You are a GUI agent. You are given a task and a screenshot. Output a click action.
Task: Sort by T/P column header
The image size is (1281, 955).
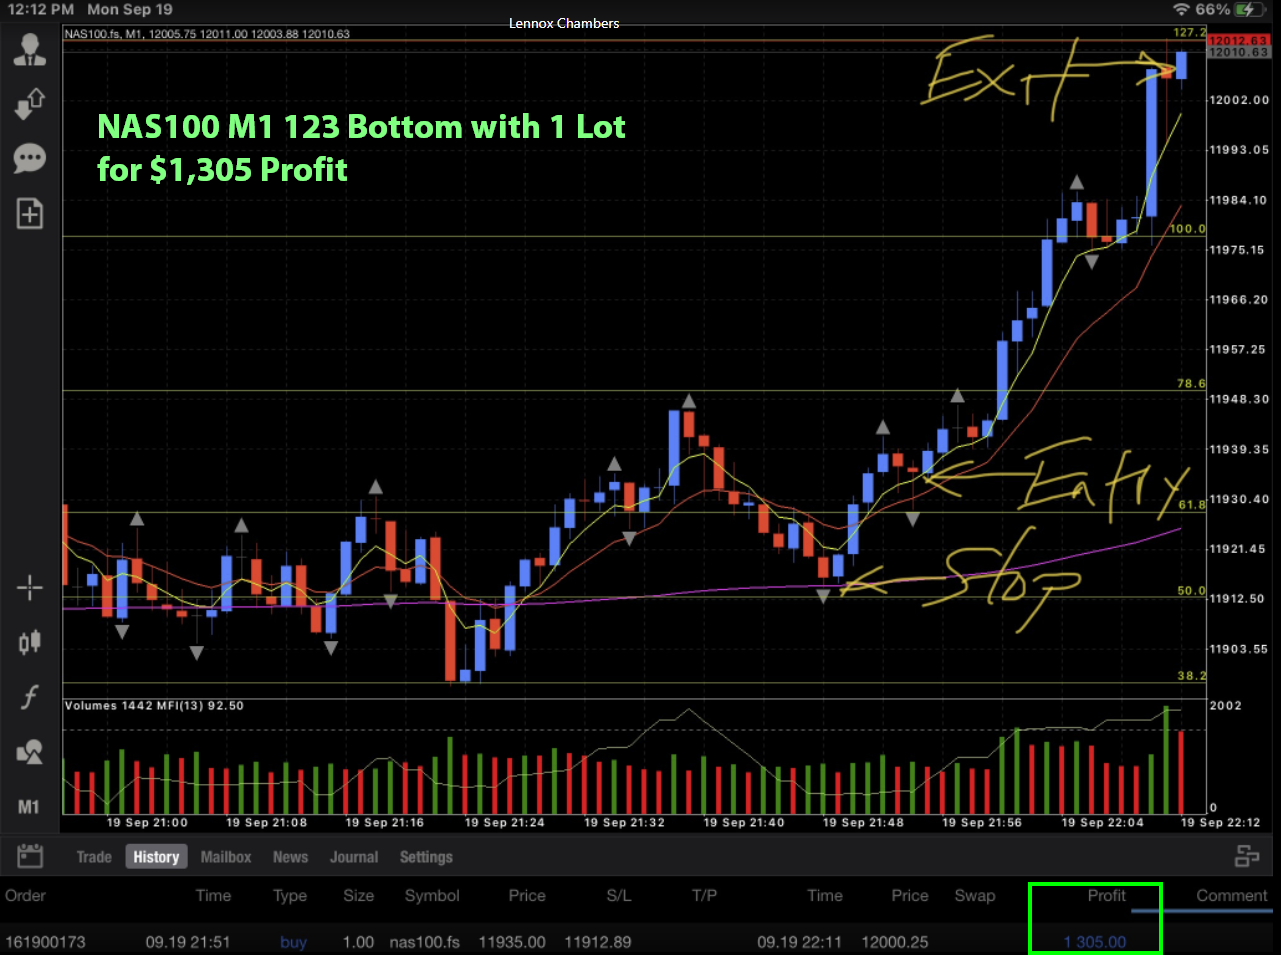click(x=704, y=895)
